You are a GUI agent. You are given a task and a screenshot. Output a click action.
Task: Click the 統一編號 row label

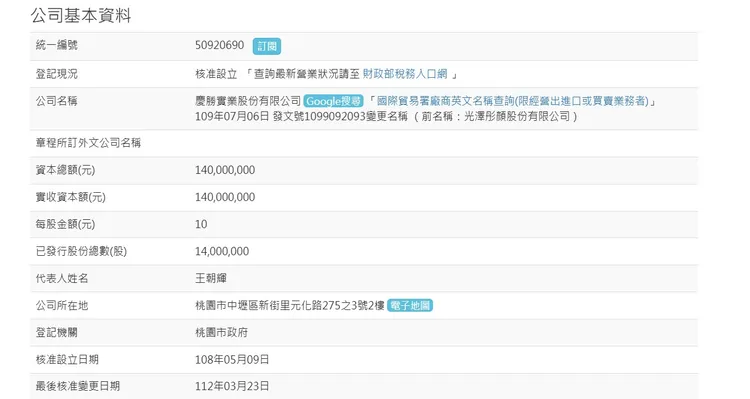click(x=56, y=45)
